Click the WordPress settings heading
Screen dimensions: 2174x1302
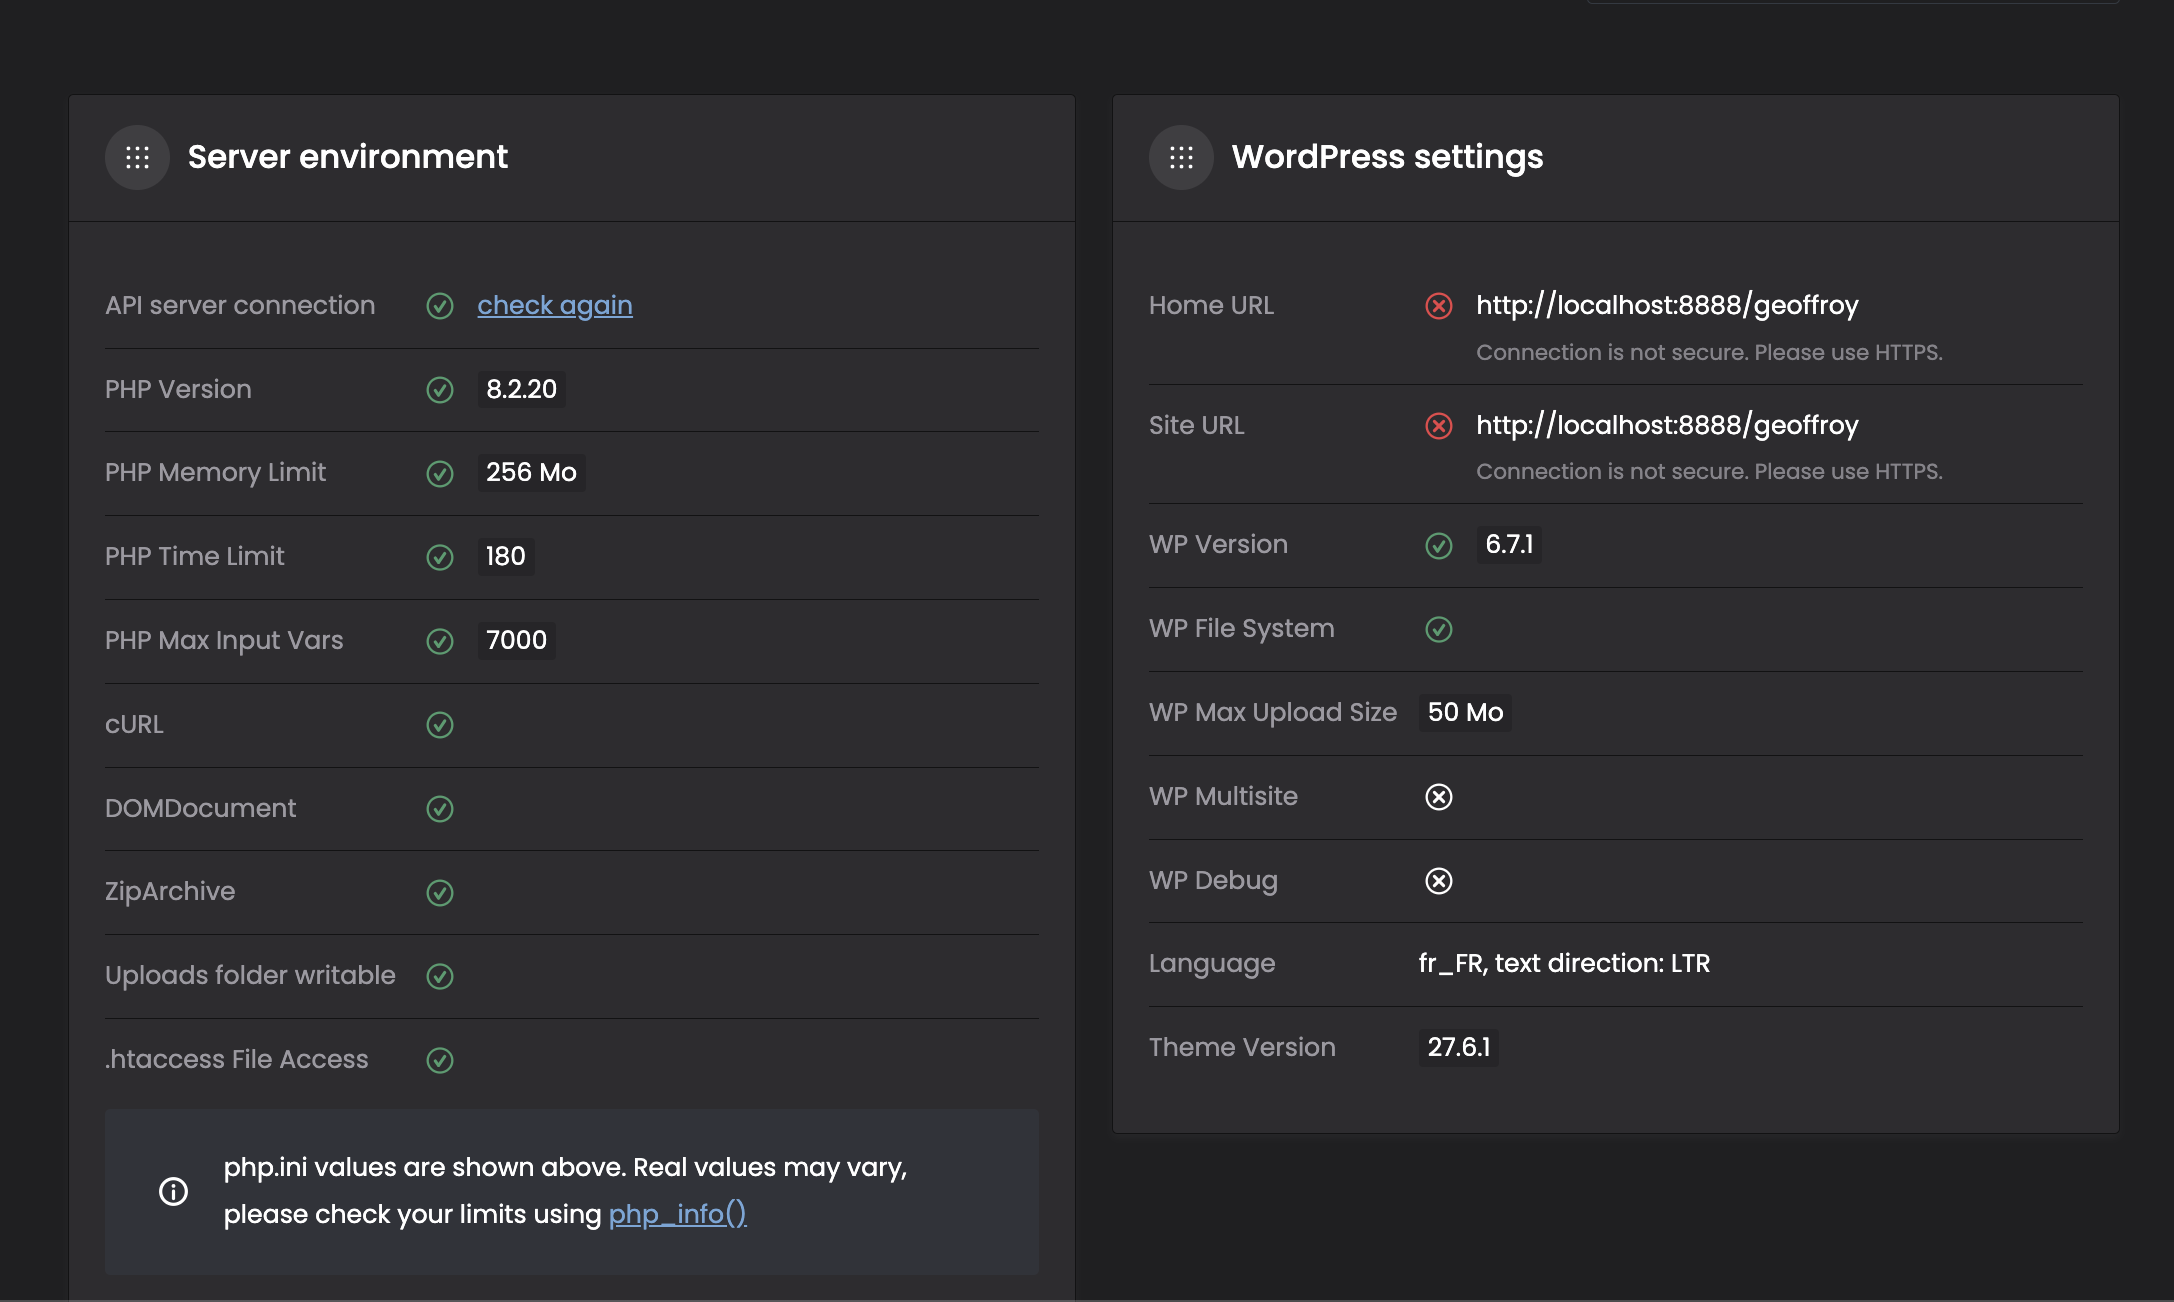1387,157
